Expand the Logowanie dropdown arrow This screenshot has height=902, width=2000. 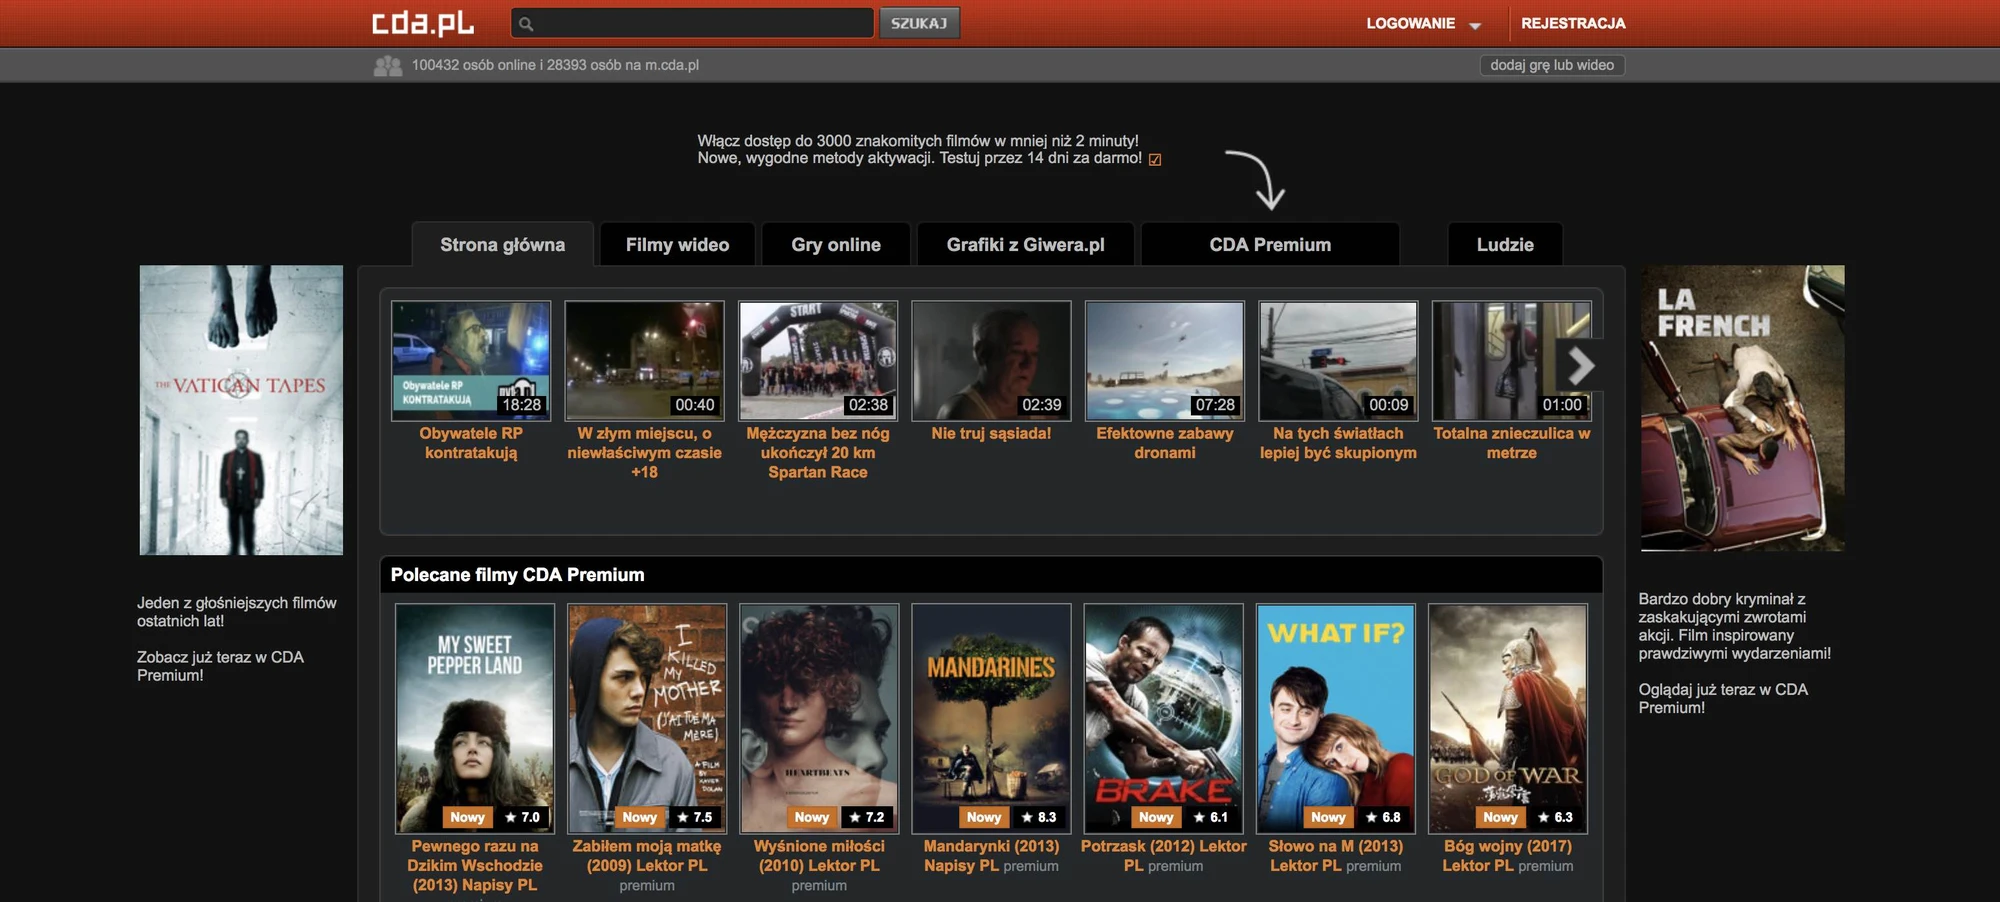pyautogui.click(x=1475, y=26)
